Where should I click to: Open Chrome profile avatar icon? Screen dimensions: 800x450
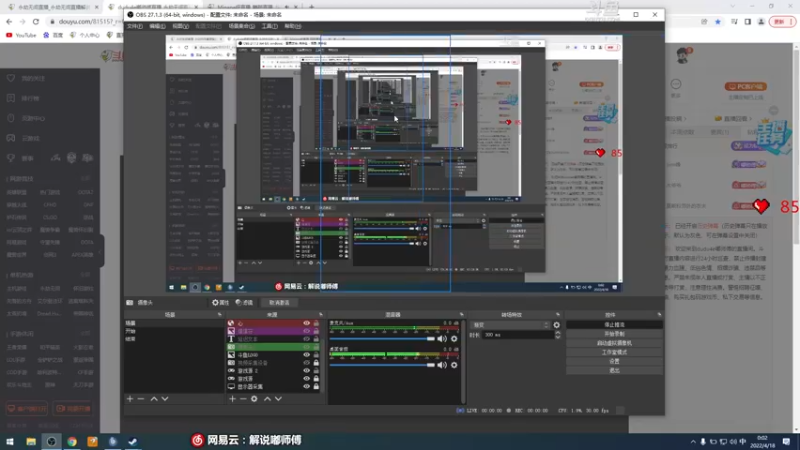[761, 21]
